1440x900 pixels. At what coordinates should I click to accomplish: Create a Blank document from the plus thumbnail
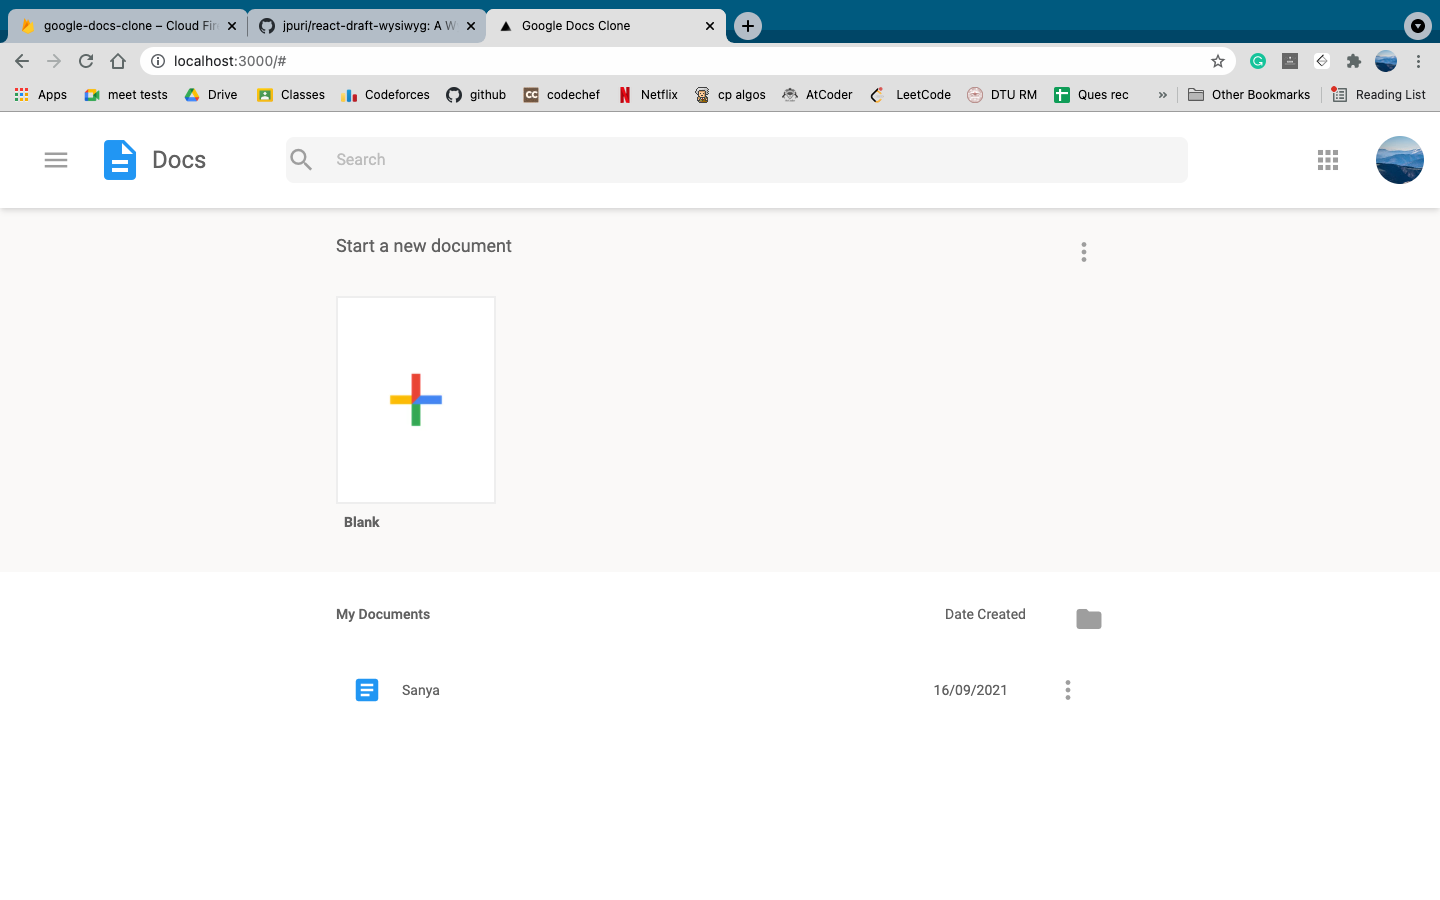pos(416,400)
